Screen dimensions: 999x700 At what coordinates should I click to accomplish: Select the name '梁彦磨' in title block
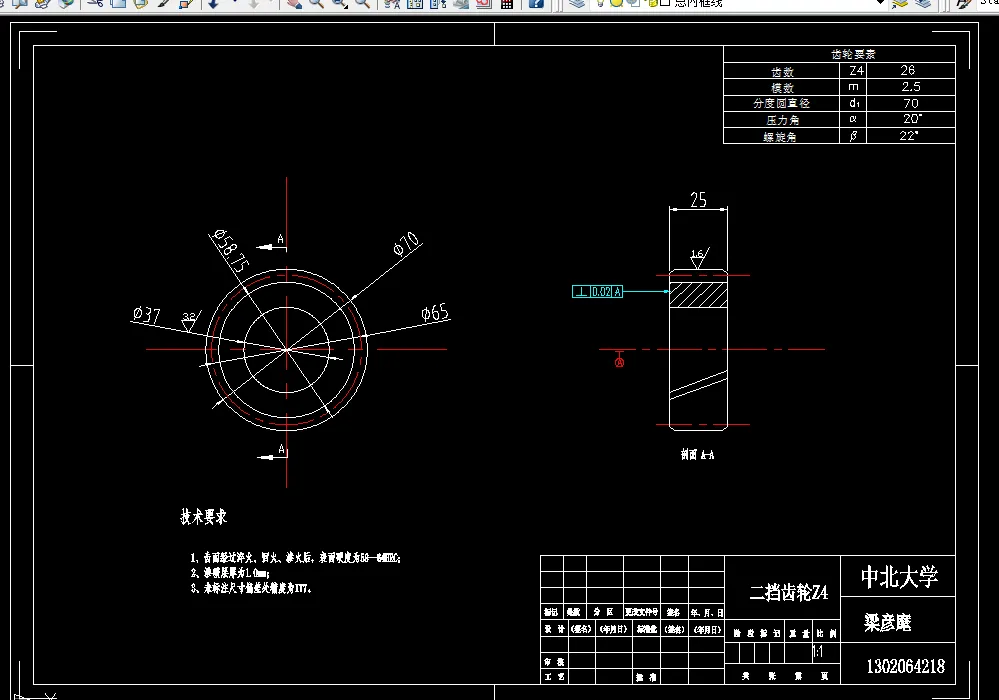[x=888, y=622]
